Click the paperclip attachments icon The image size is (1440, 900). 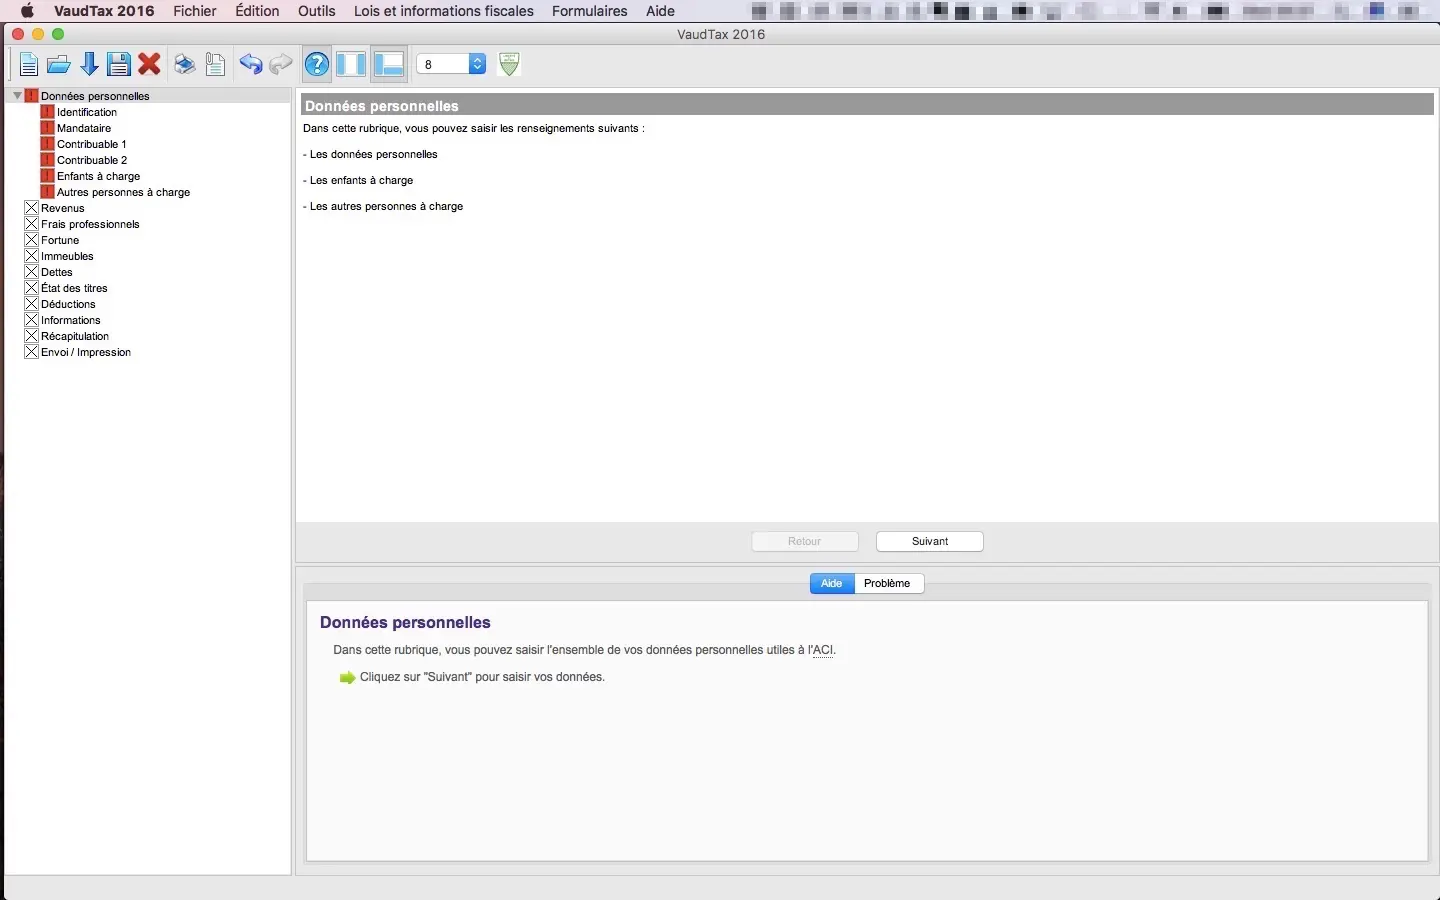coord(215,65)
